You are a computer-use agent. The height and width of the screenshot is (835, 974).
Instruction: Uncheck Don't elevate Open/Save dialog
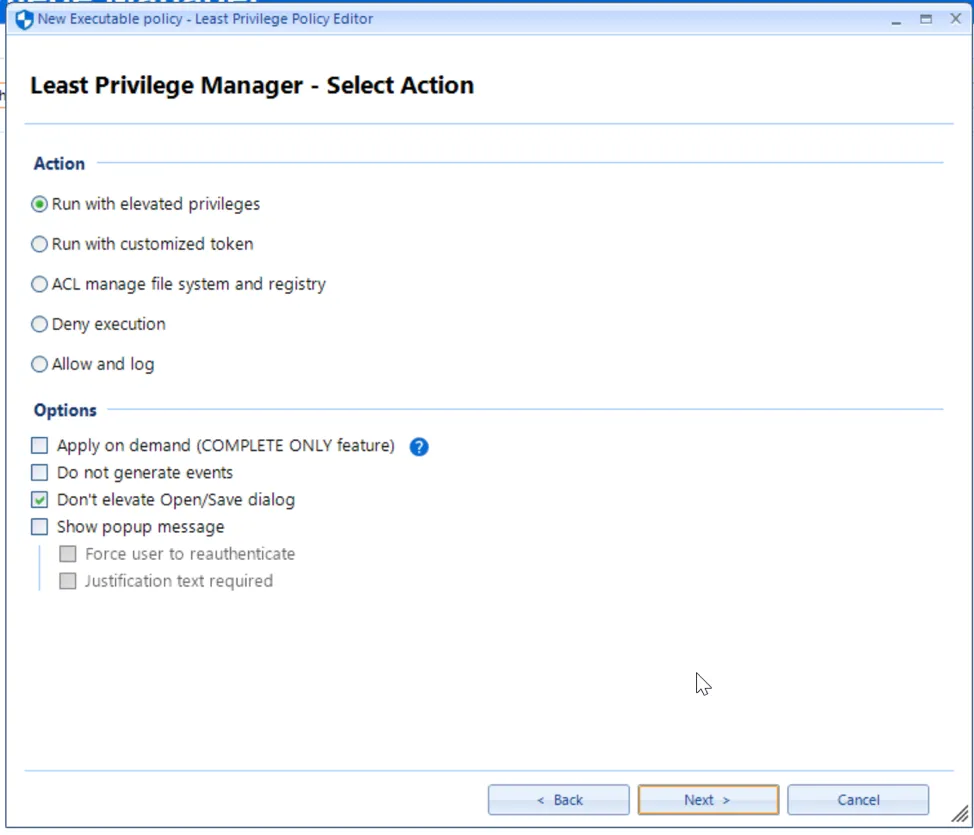pos(40,500)
